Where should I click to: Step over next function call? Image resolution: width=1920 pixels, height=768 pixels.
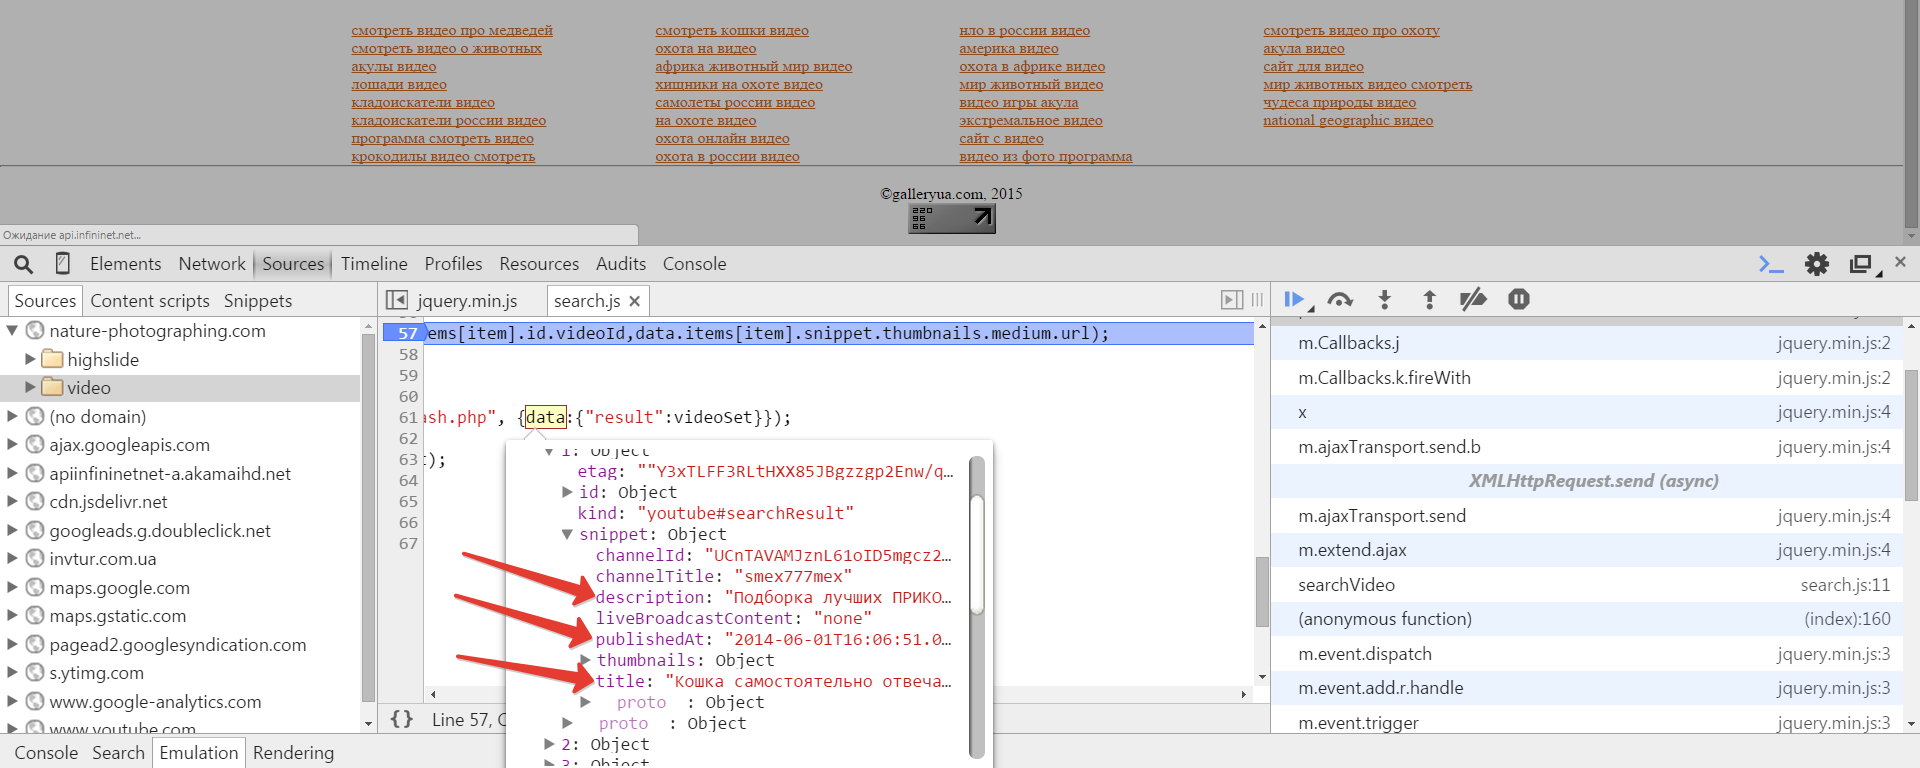1340,299
